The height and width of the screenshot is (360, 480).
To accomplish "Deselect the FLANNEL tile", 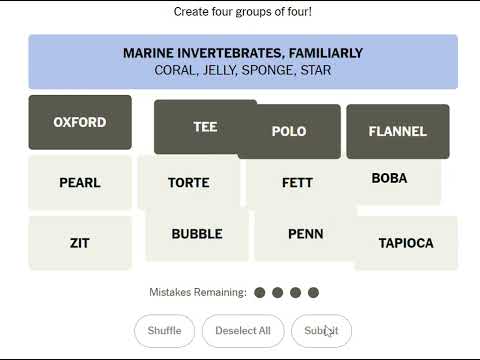I will [398, 131].
